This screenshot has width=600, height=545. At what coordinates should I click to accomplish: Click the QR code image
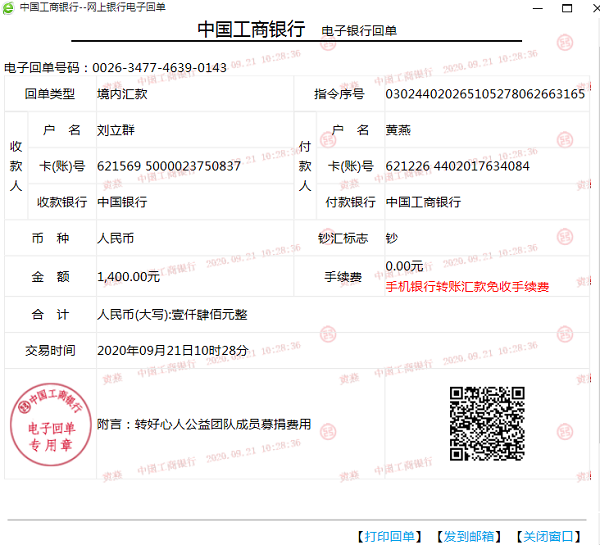click(487, 424)
